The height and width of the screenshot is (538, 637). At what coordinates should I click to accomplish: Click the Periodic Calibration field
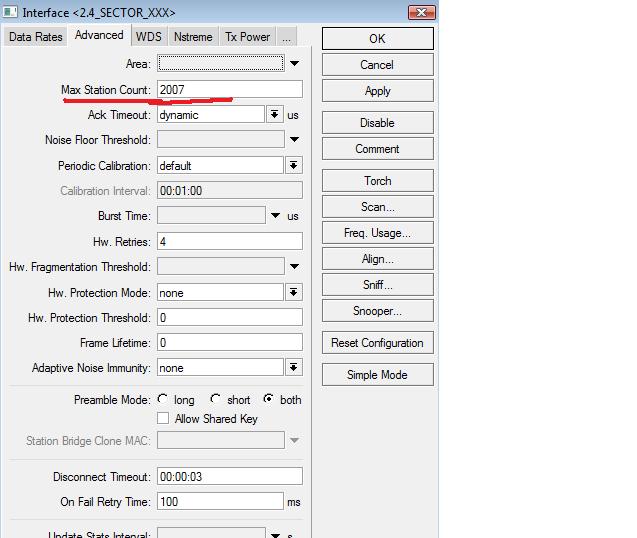[x=220, y=165]
